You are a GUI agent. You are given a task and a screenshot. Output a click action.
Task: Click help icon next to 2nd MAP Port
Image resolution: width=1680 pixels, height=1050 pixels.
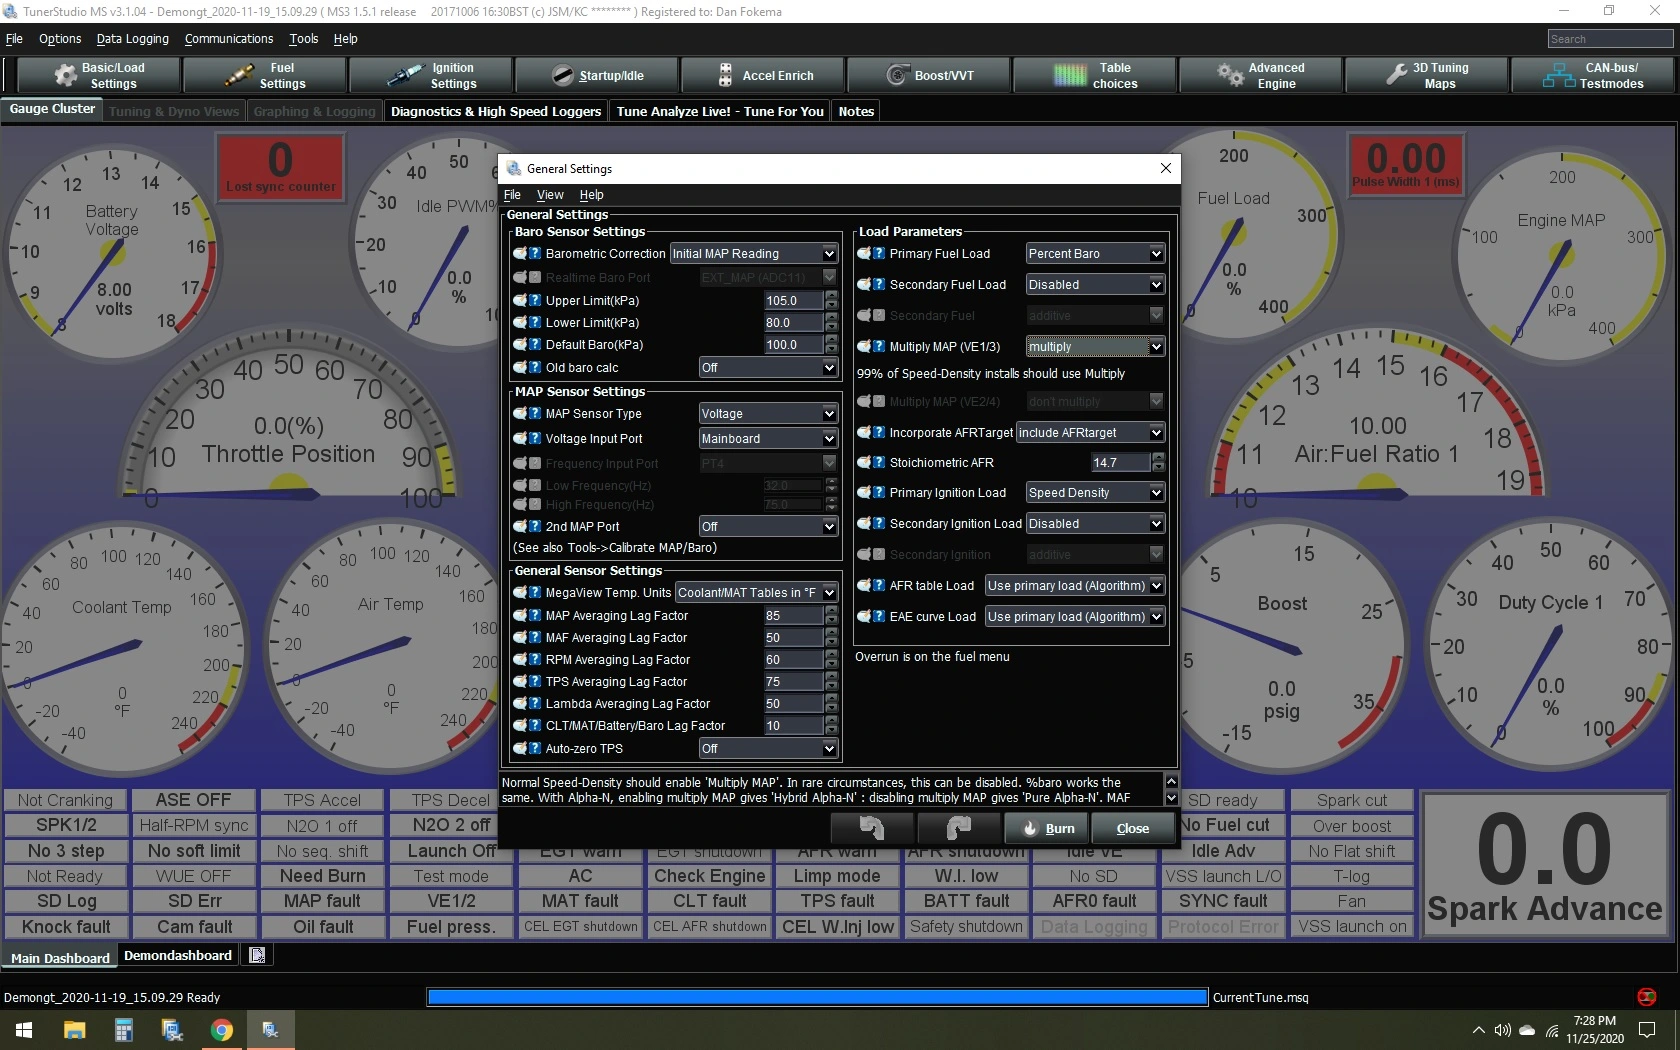535,526
